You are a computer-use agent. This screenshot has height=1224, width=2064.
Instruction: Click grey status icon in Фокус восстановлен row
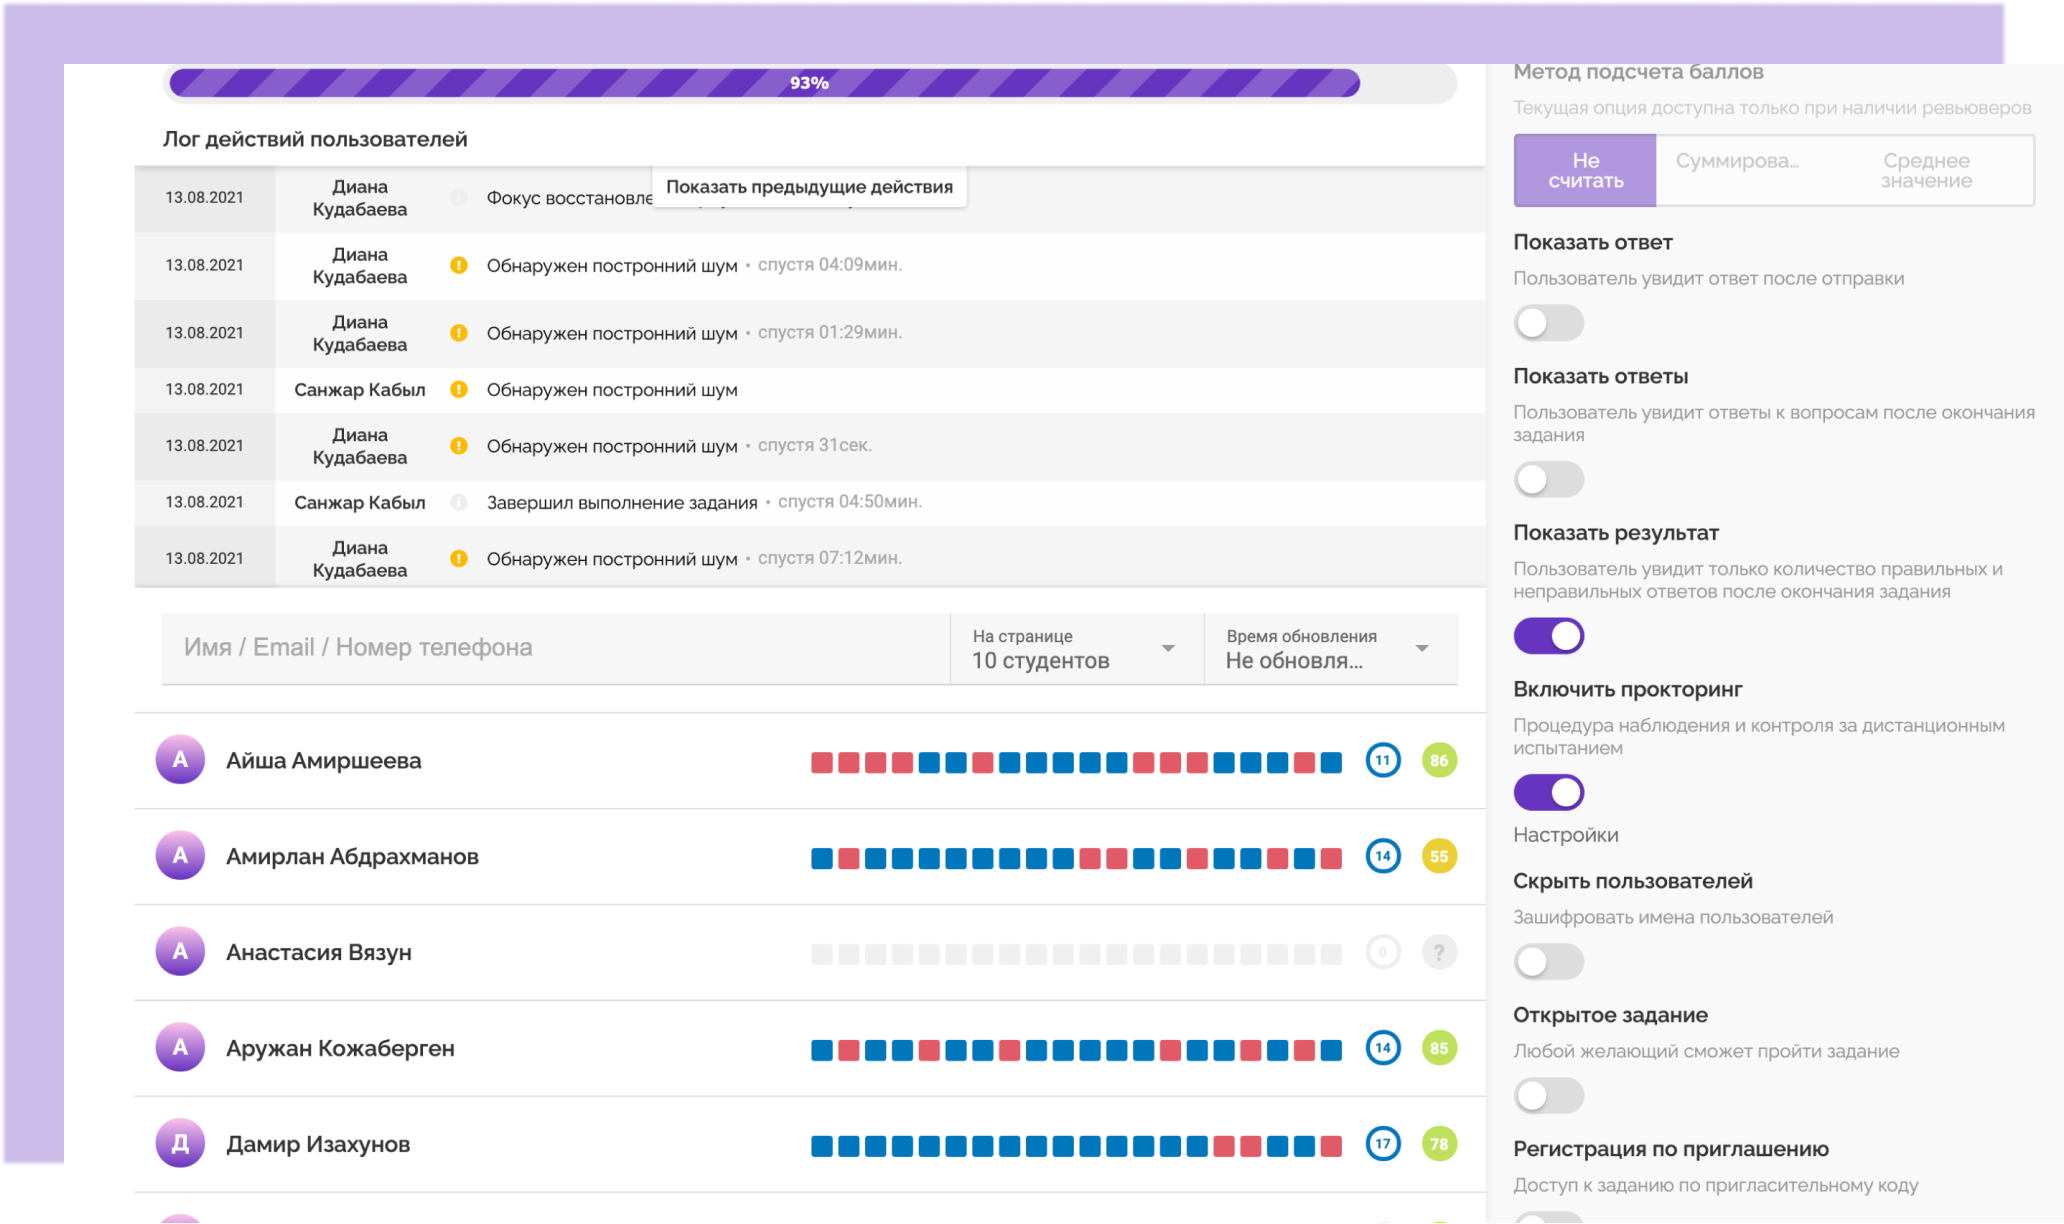pos(459,198)
